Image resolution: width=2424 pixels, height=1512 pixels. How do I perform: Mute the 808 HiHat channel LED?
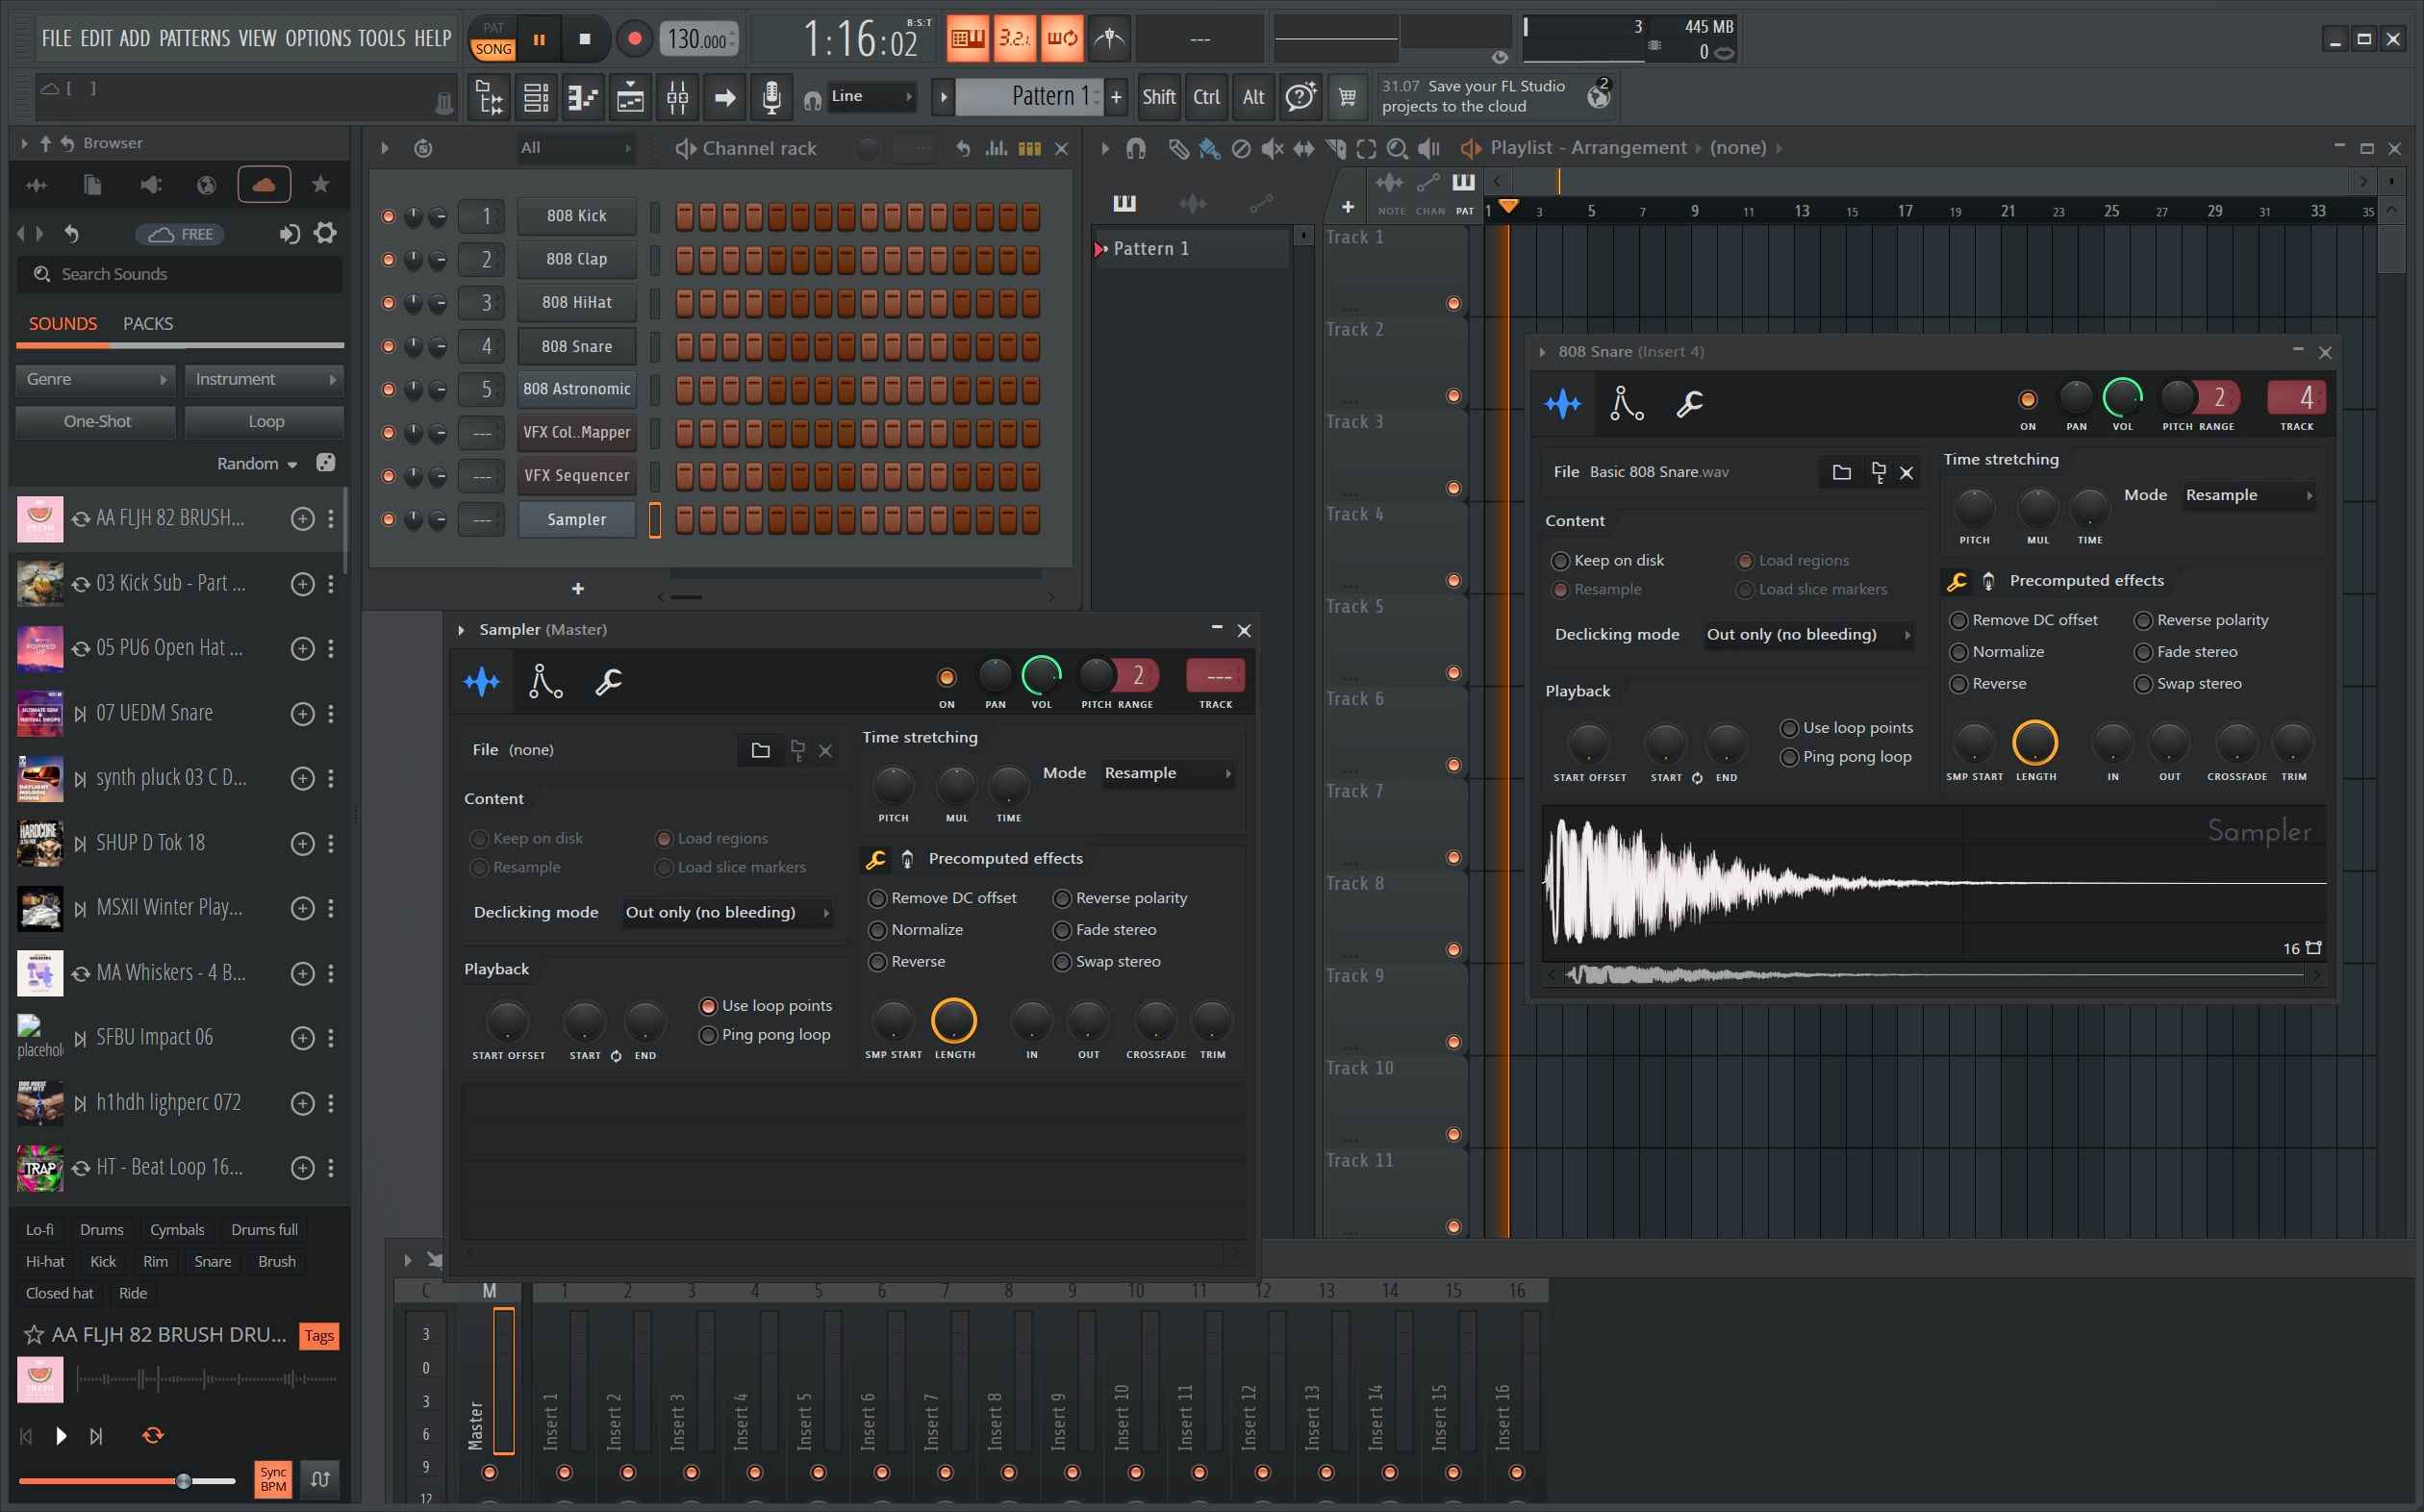click(388, 302)
